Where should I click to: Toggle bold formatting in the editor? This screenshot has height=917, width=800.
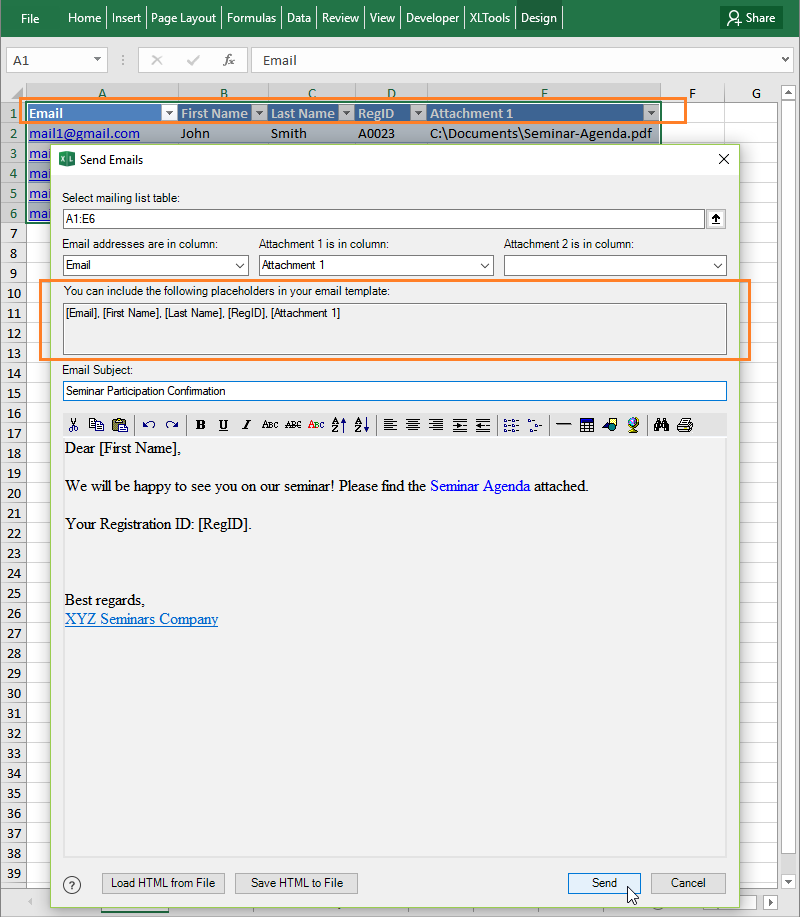[200, 424]
